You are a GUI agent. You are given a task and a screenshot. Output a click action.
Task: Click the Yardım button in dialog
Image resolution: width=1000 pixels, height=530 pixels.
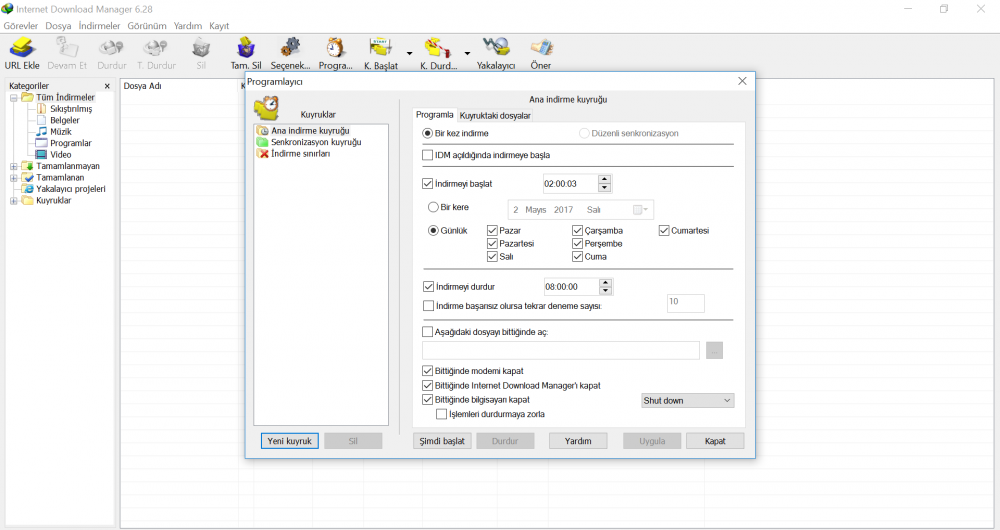click(x=578, y=441)
